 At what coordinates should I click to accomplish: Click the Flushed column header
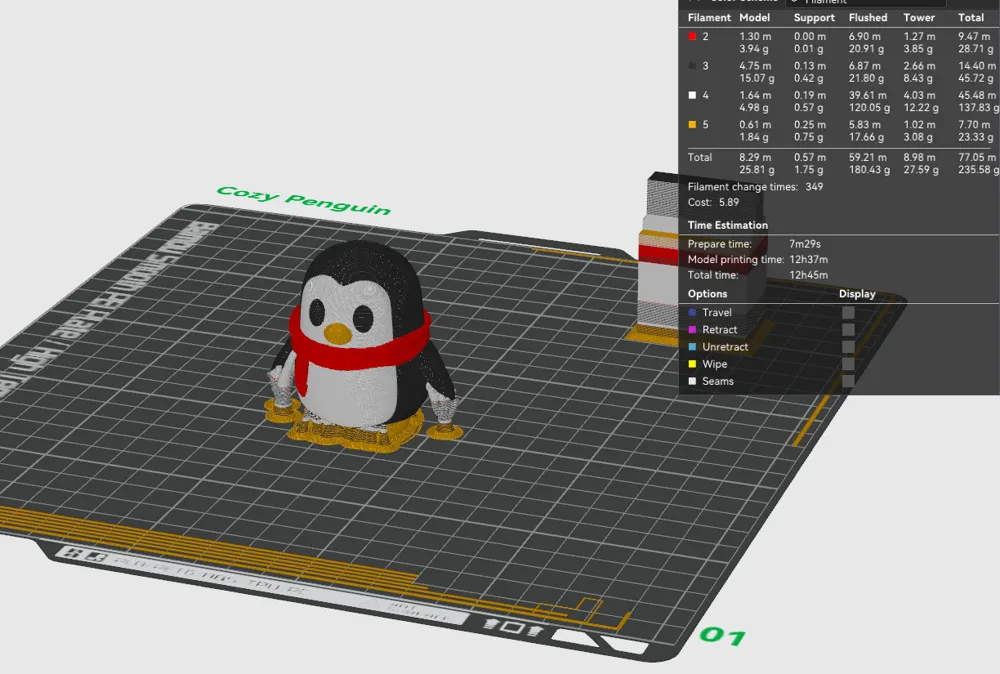[x=868, y=18]
